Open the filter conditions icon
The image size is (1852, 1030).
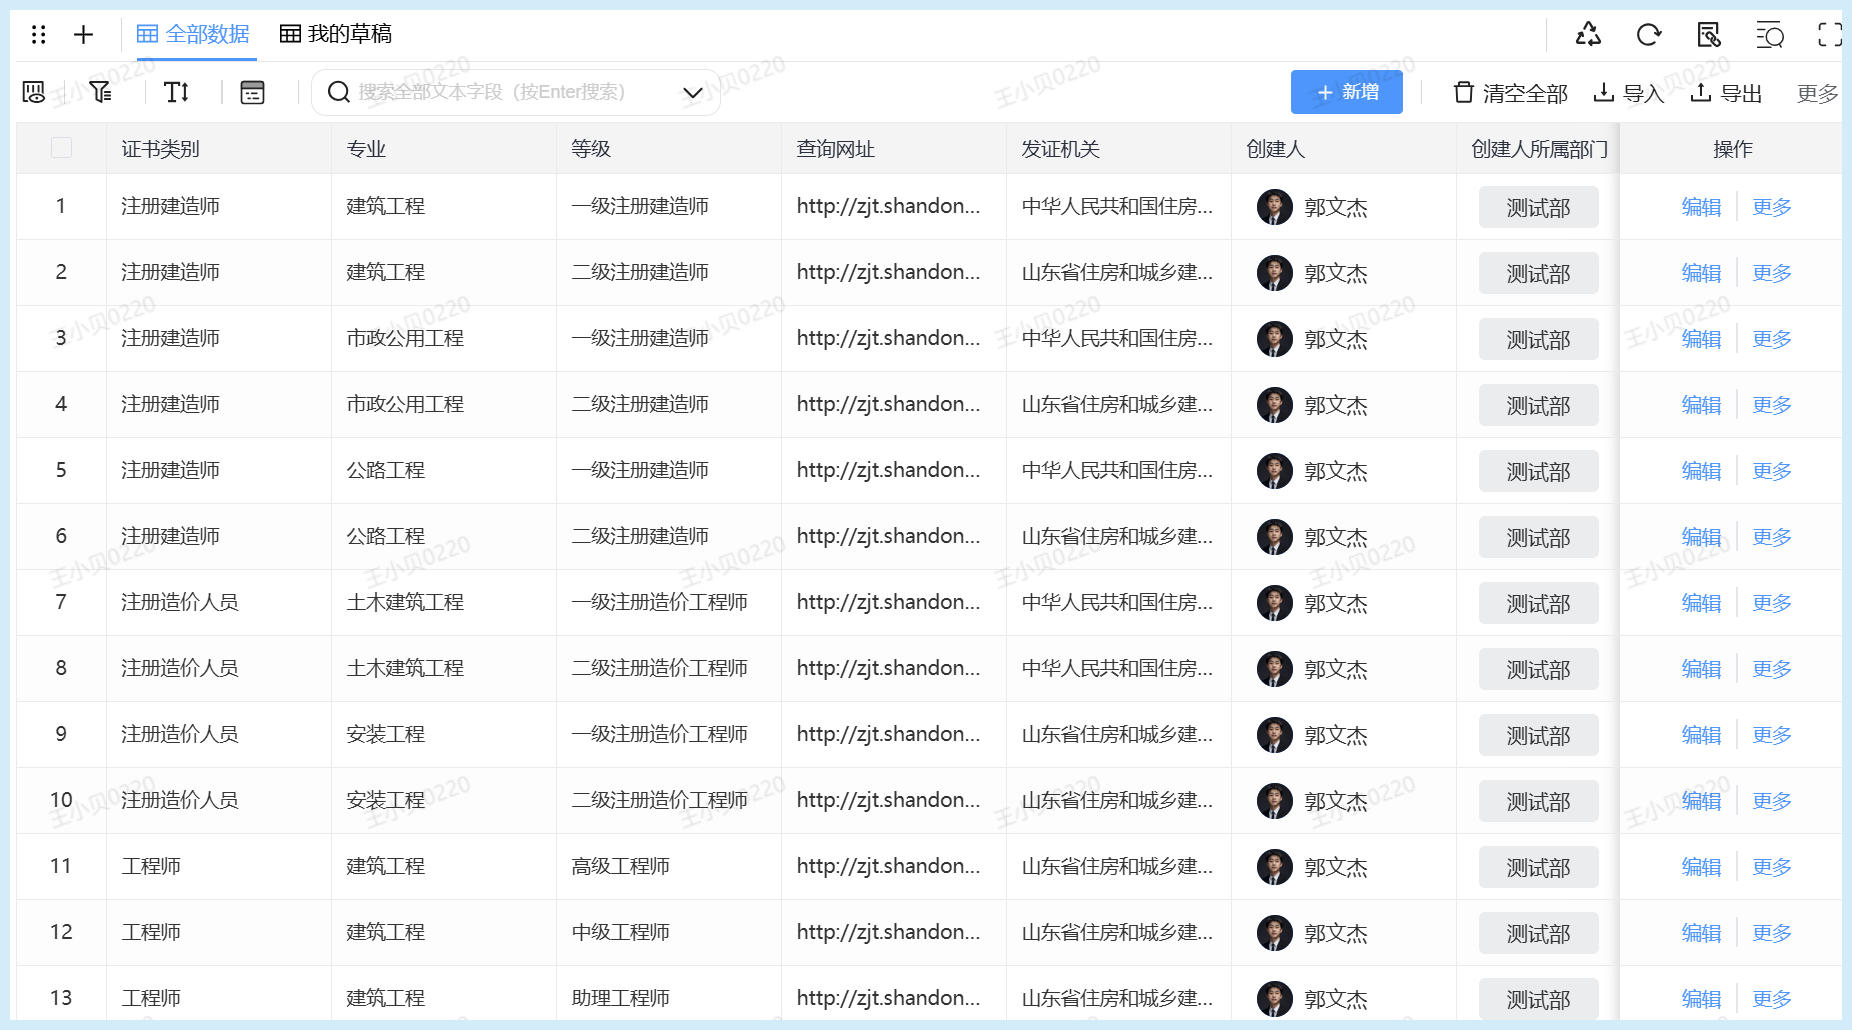pos(100,92)
